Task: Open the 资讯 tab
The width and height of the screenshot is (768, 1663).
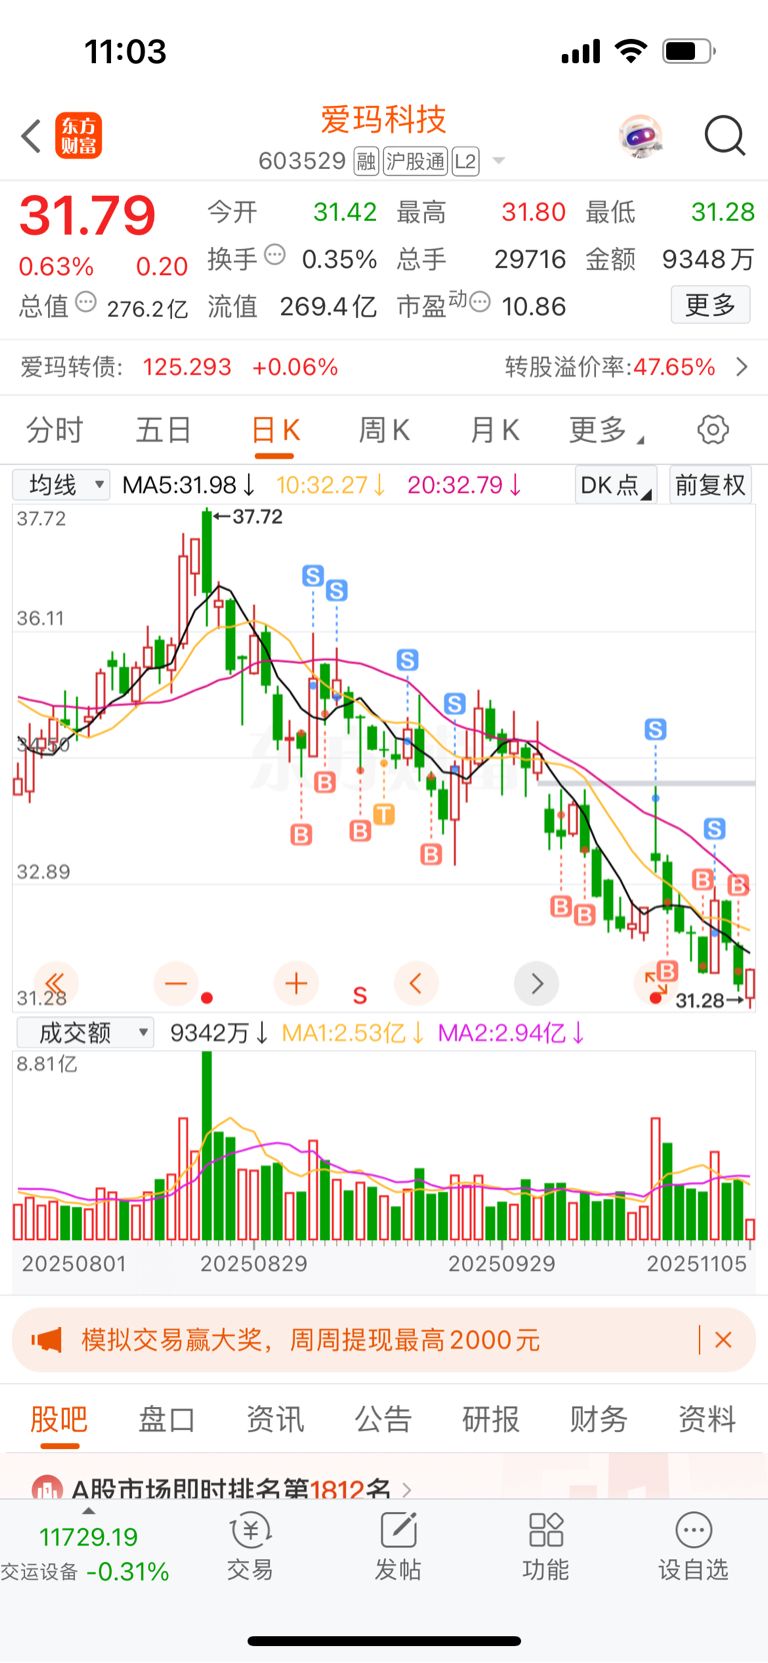Action: point(275,1419)
